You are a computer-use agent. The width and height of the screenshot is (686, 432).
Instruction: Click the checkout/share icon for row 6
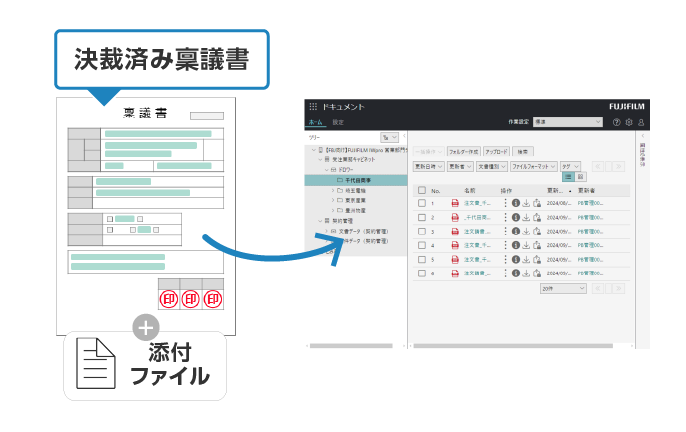coord(537,273)
